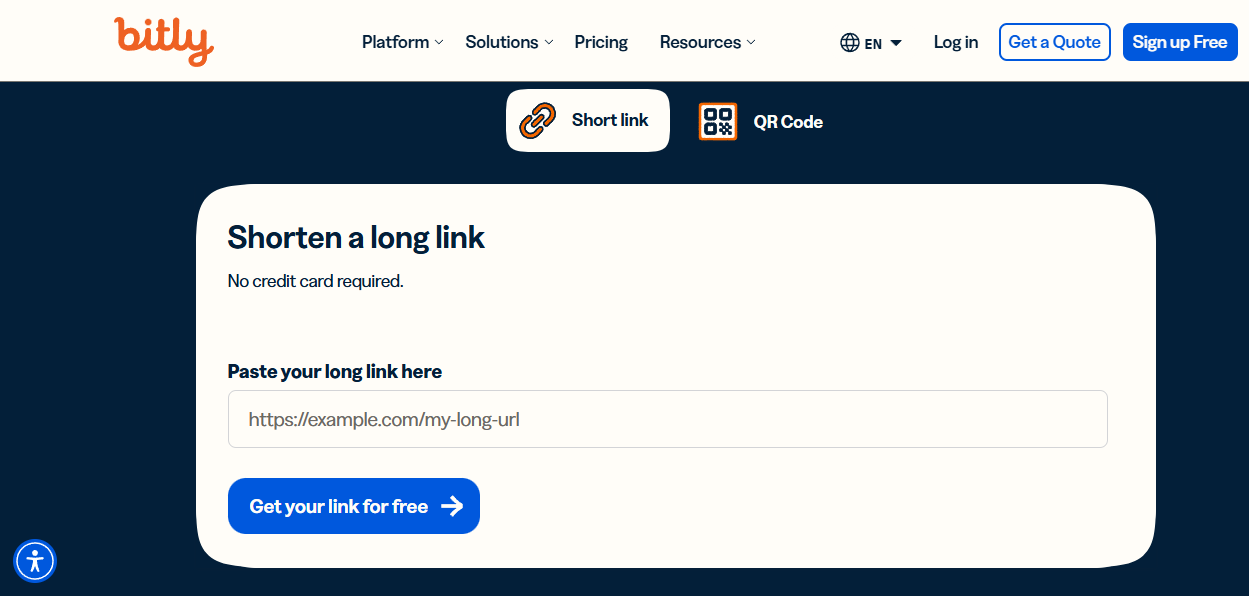The width and height of the screenshot is (1249, 596).
Task: Click the Bitly logo
Action: (x=164, y=41)
